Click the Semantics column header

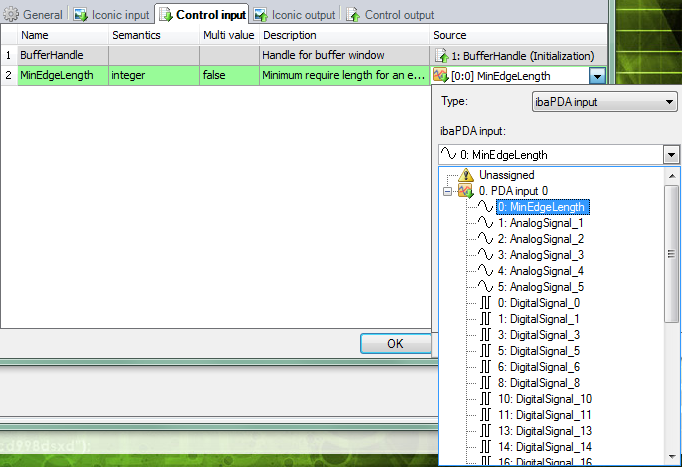point(154,35)
